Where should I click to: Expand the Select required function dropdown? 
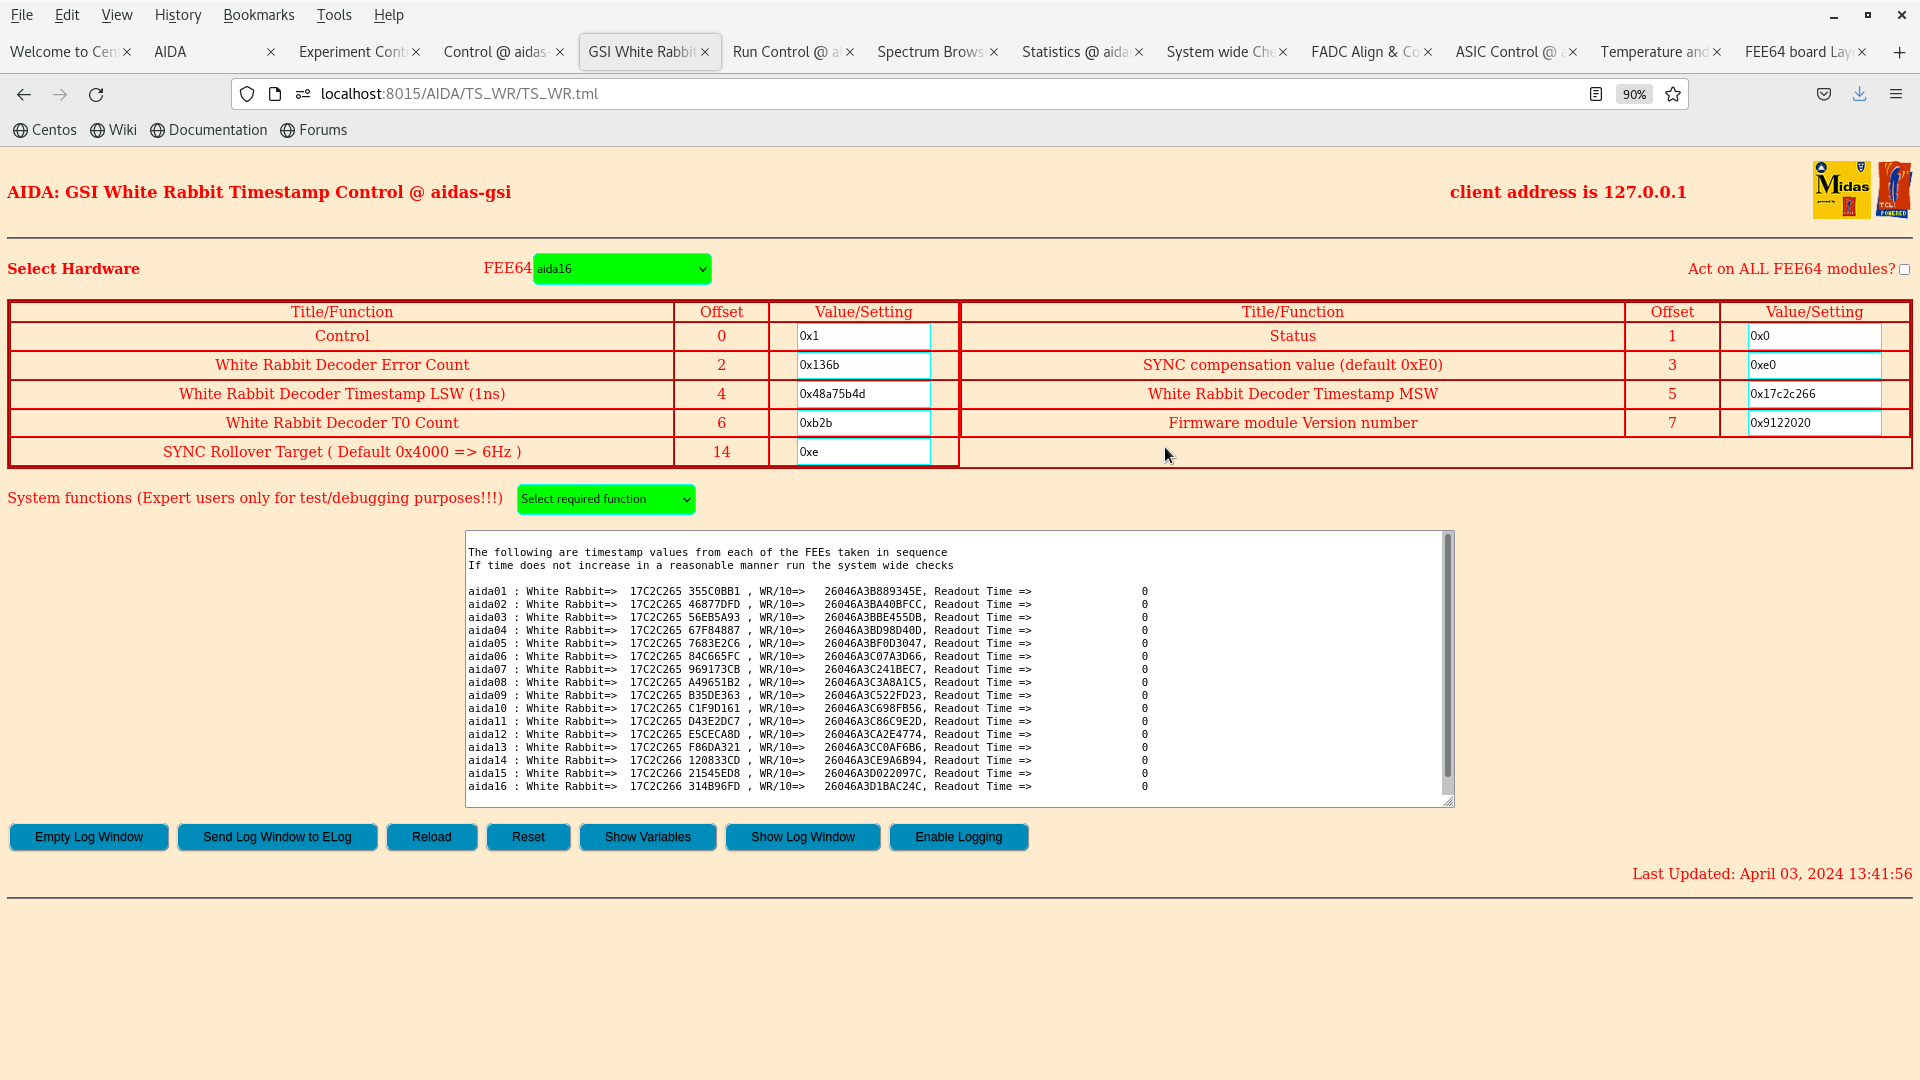coord(606,499)
